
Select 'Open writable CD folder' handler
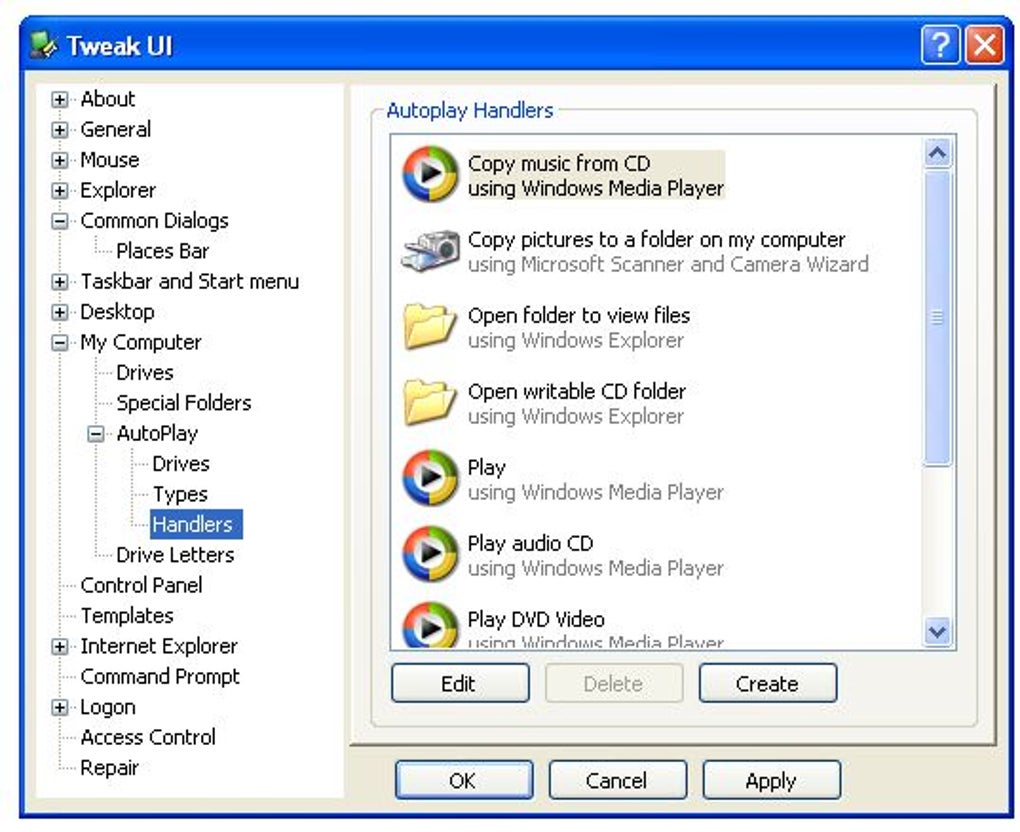point(576,392)
